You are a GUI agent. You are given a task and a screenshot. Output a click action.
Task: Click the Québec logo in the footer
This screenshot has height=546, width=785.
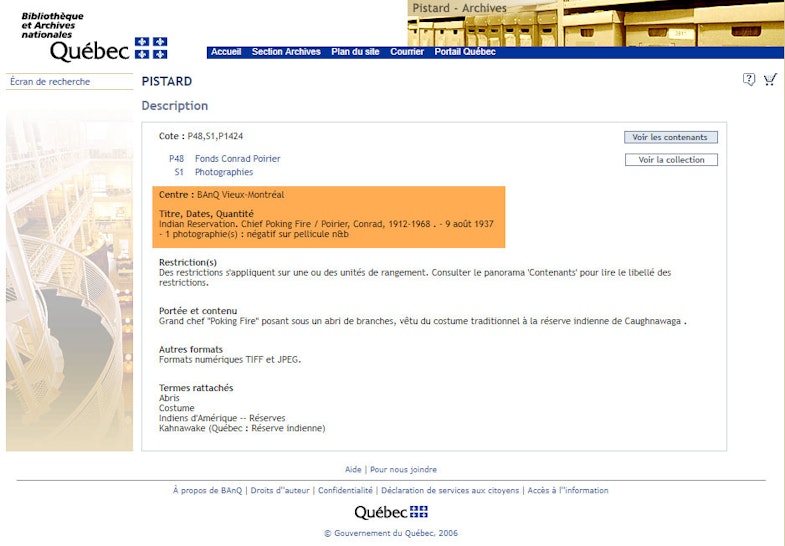coord(391,512)
